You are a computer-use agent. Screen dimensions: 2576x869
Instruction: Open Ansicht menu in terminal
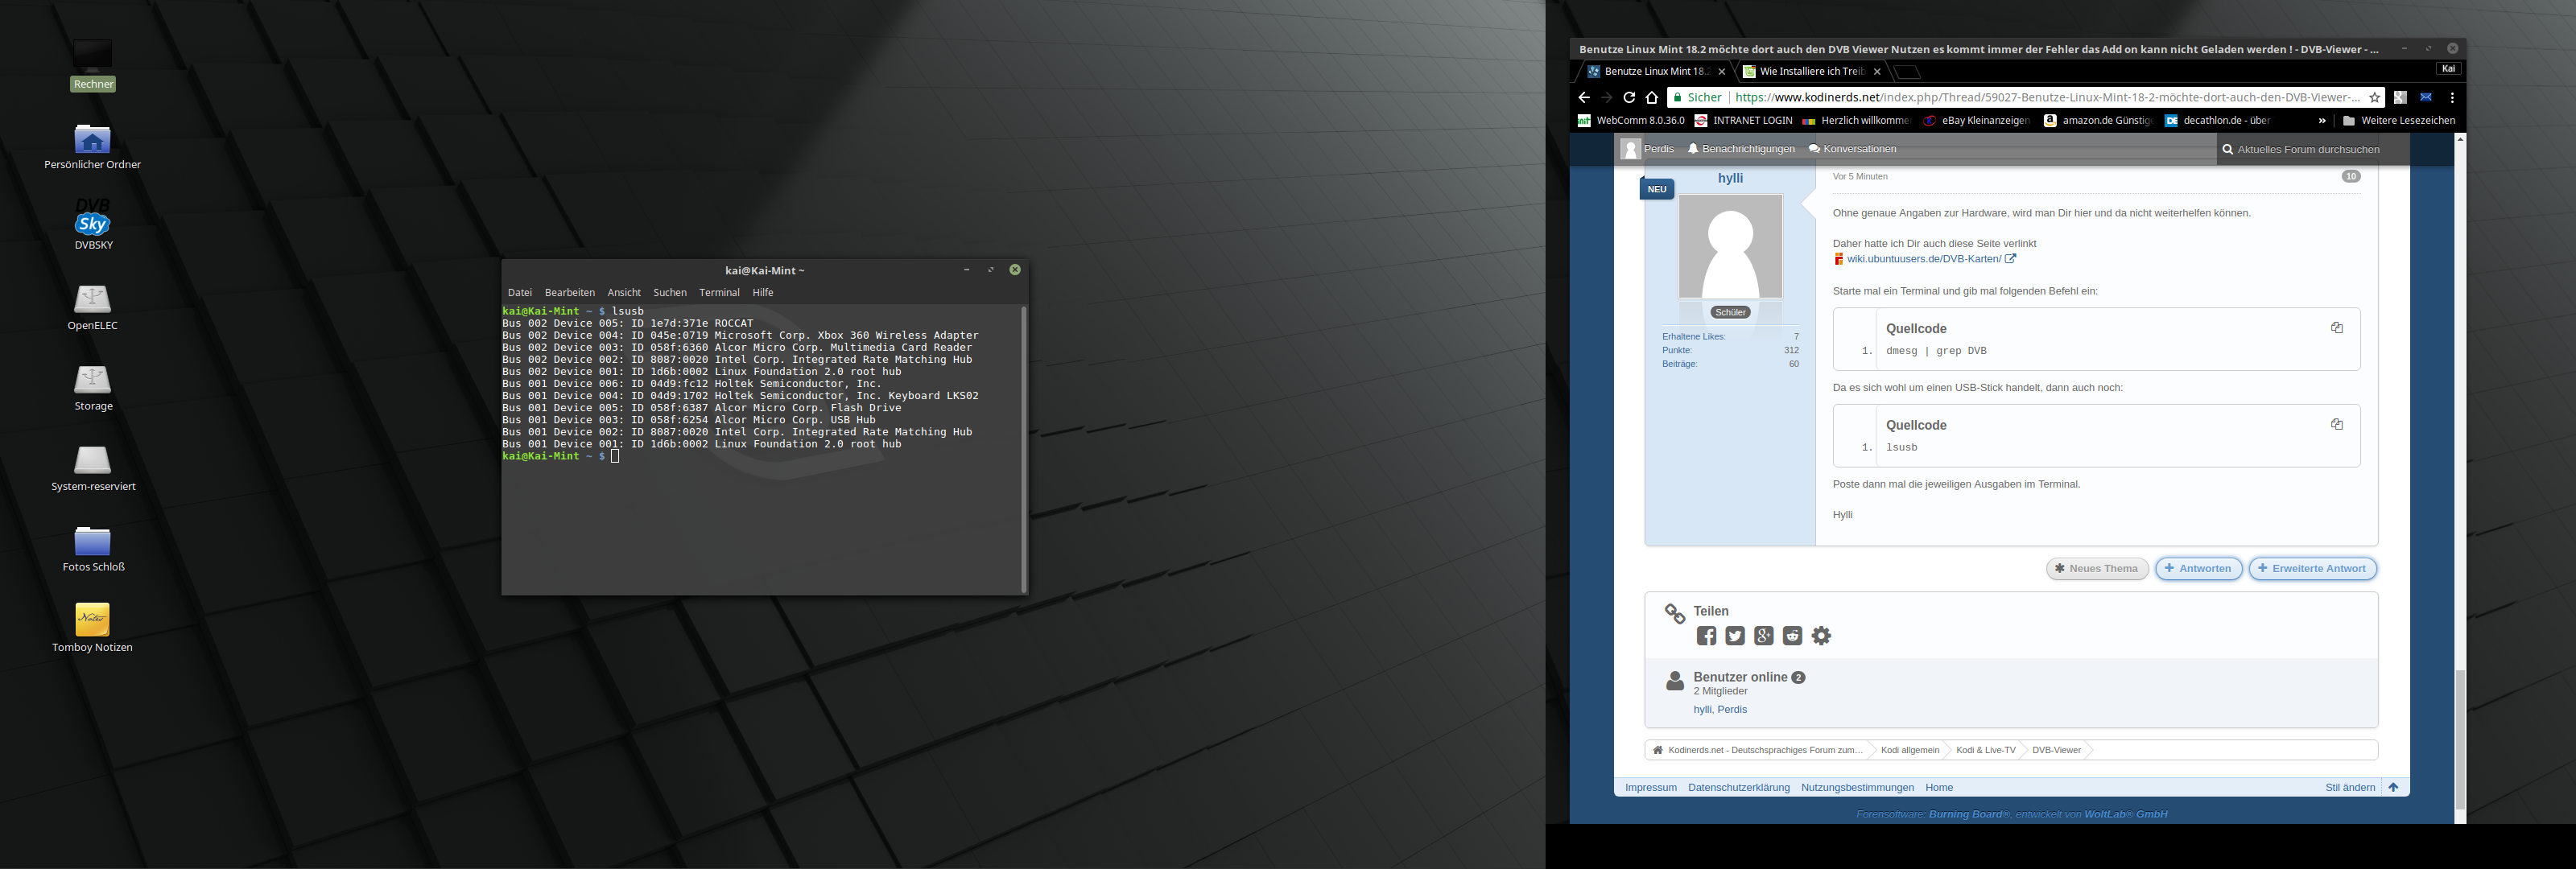[624, 292]
